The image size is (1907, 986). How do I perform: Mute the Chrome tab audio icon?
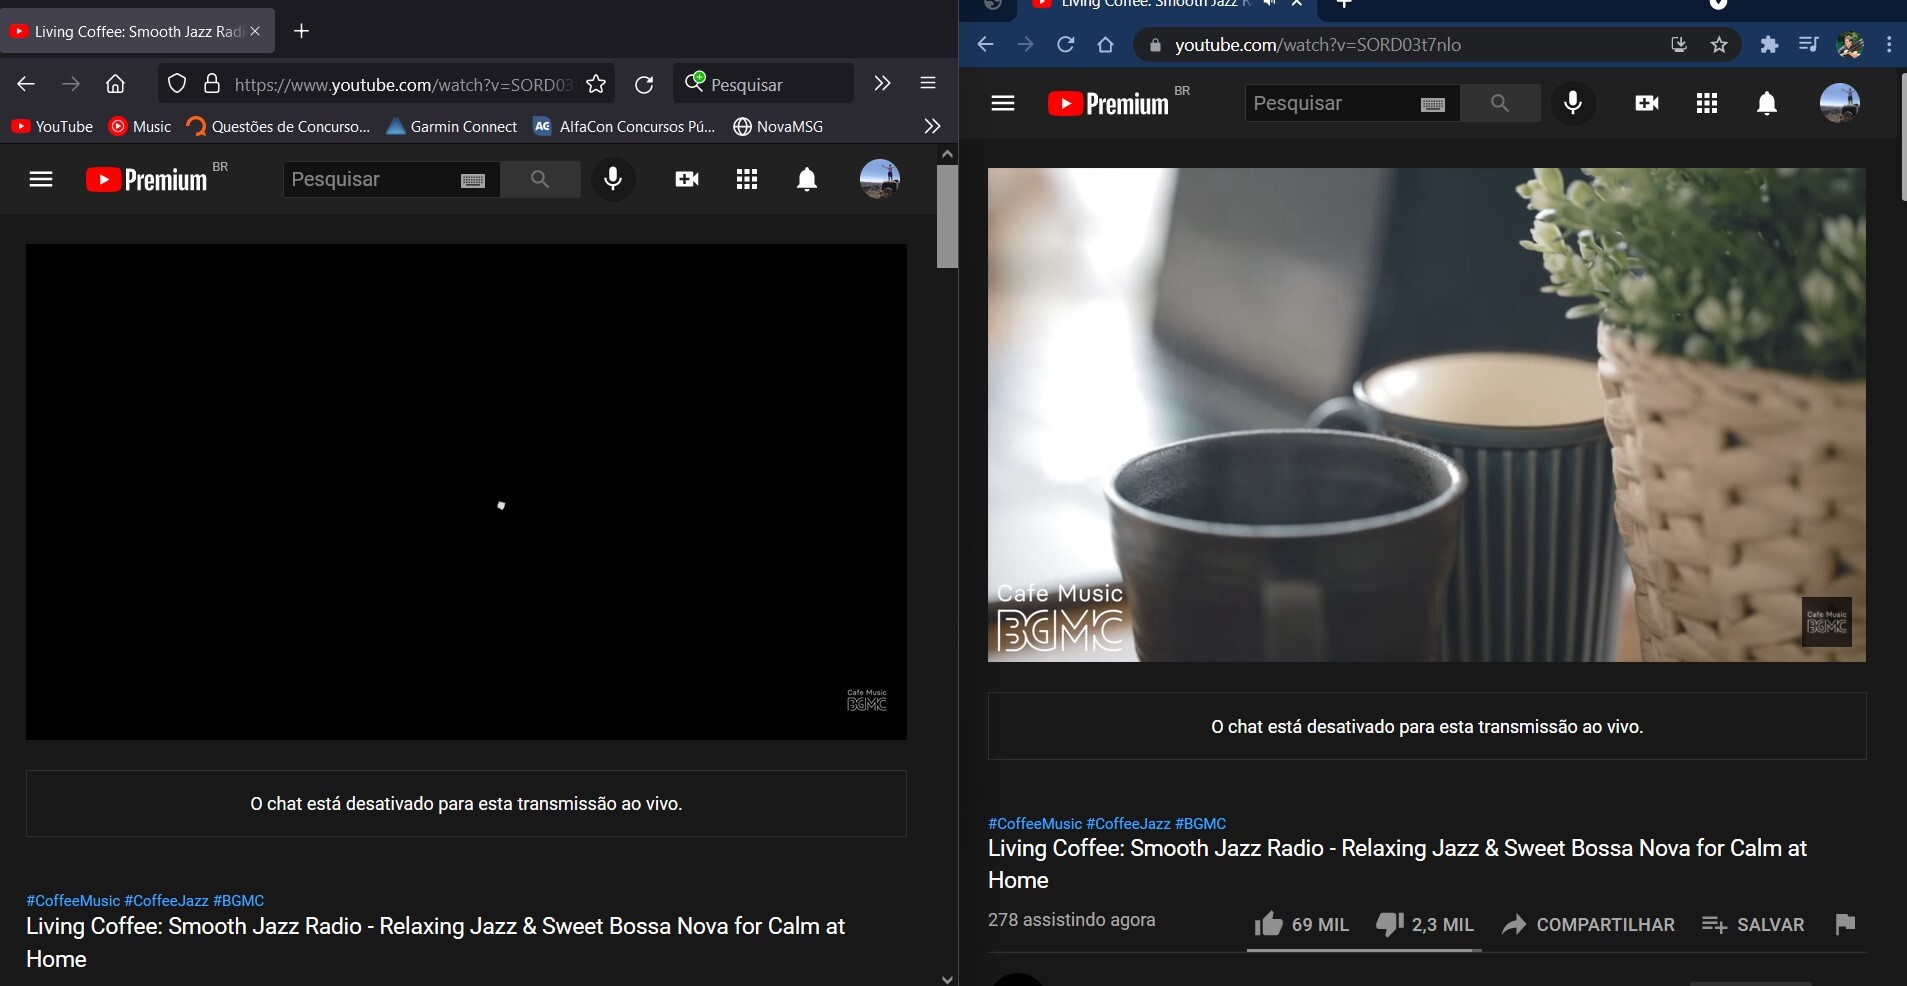(x=1270, y=4)
